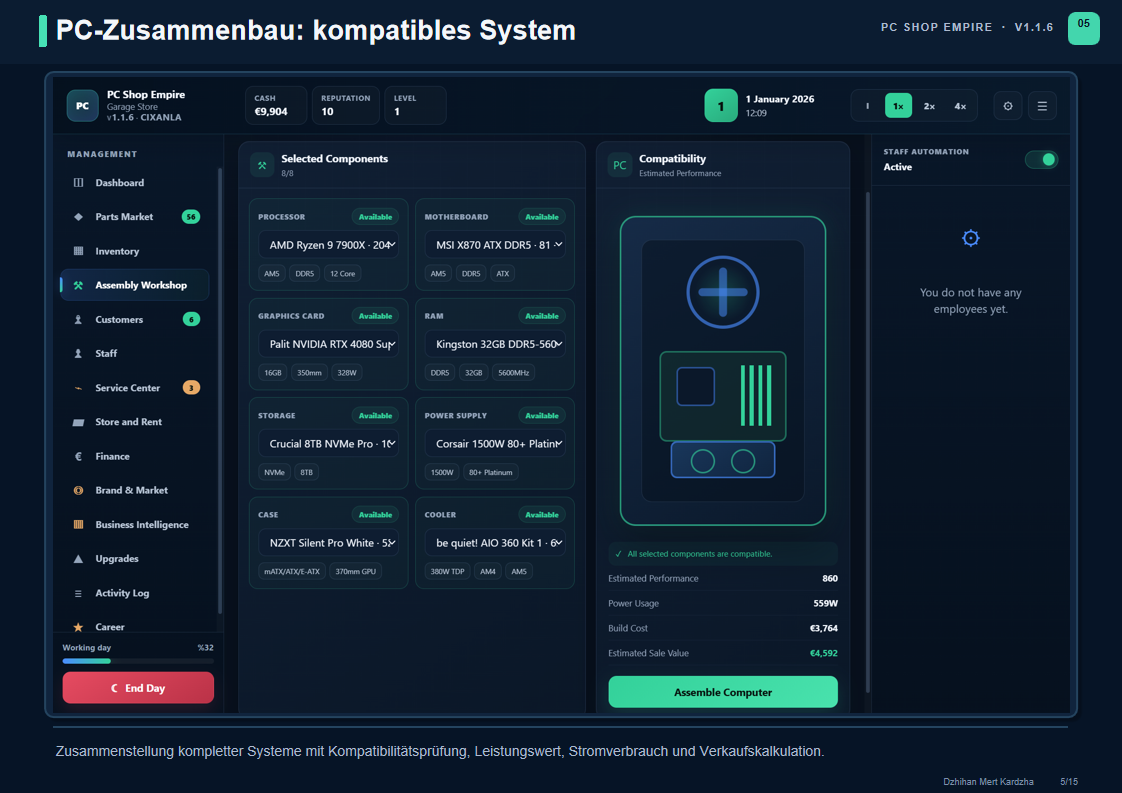Click the 12 Core tag
Image resolution: width=1122 pixels, height=793 pixels.
[343, 273]
